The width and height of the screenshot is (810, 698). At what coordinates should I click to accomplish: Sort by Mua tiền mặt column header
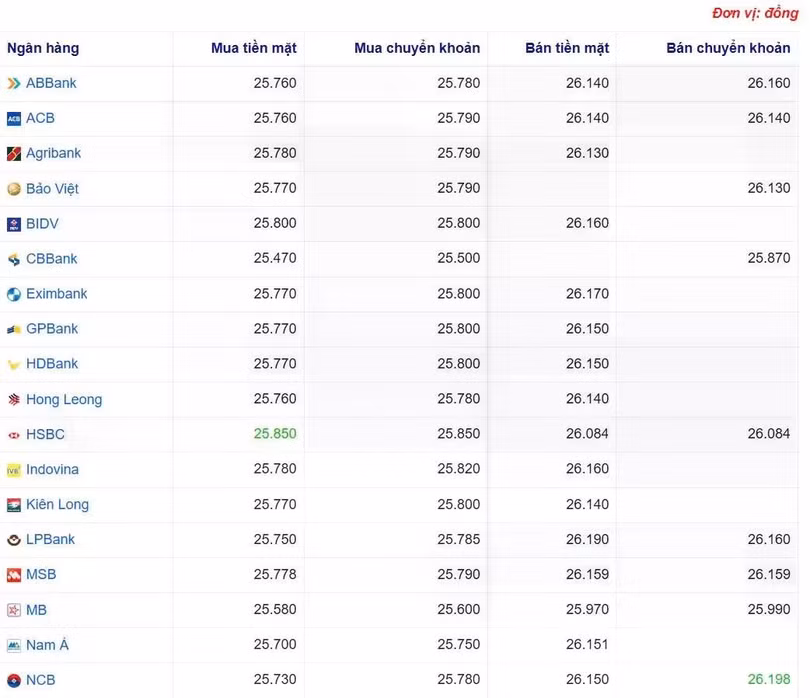254,48
